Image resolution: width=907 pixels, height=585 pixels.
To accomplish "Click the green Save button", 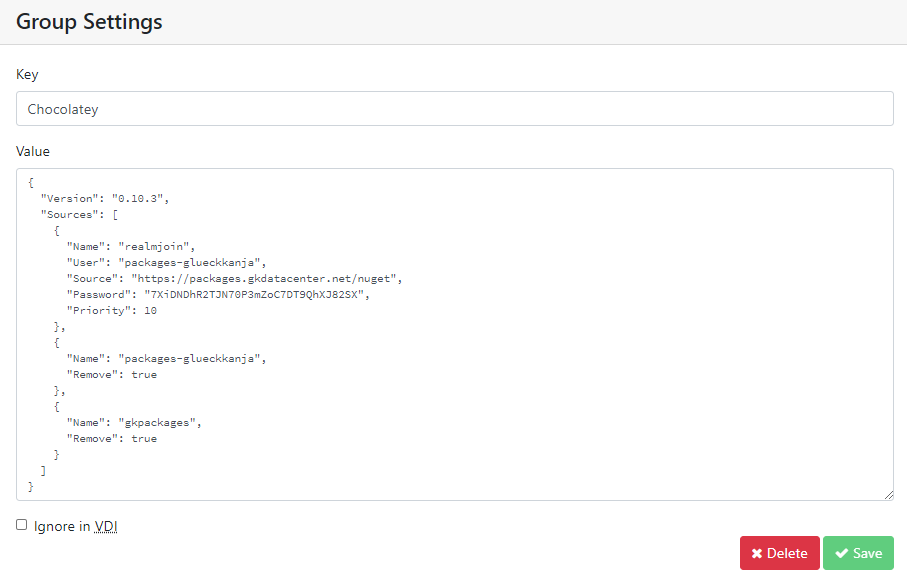I will coord(858,553).
